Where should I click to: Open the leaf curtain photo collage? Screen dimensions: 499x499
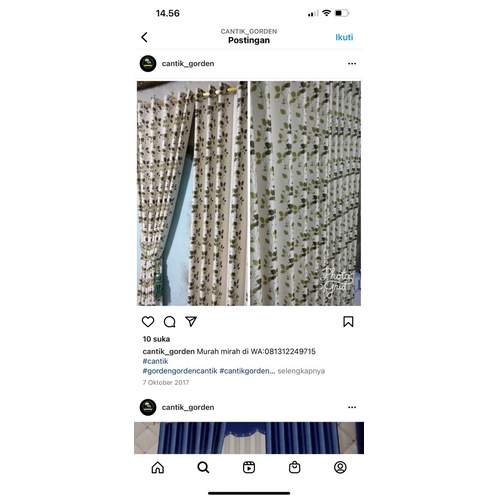[x=249, y=193]
